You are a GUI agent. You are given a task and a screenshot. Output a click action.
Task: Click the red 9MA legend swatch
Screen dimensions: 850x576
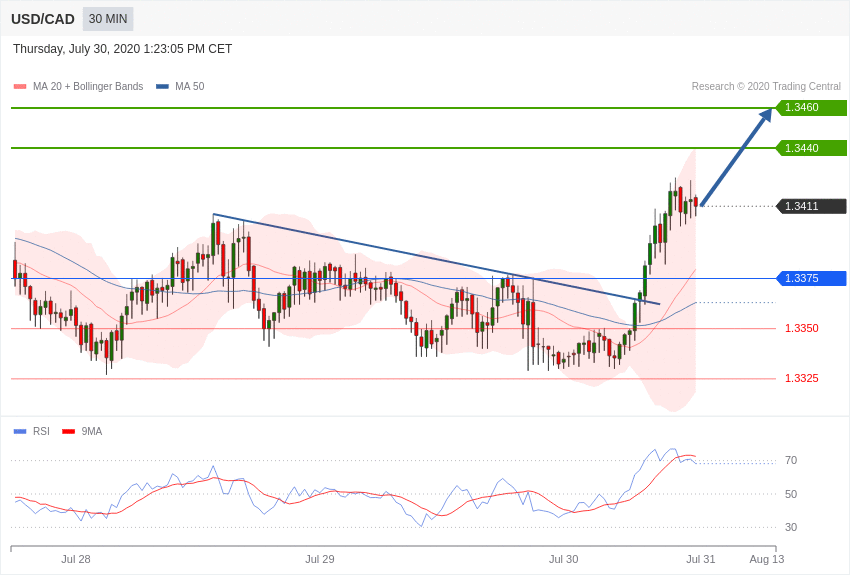(x=69, y=432)
